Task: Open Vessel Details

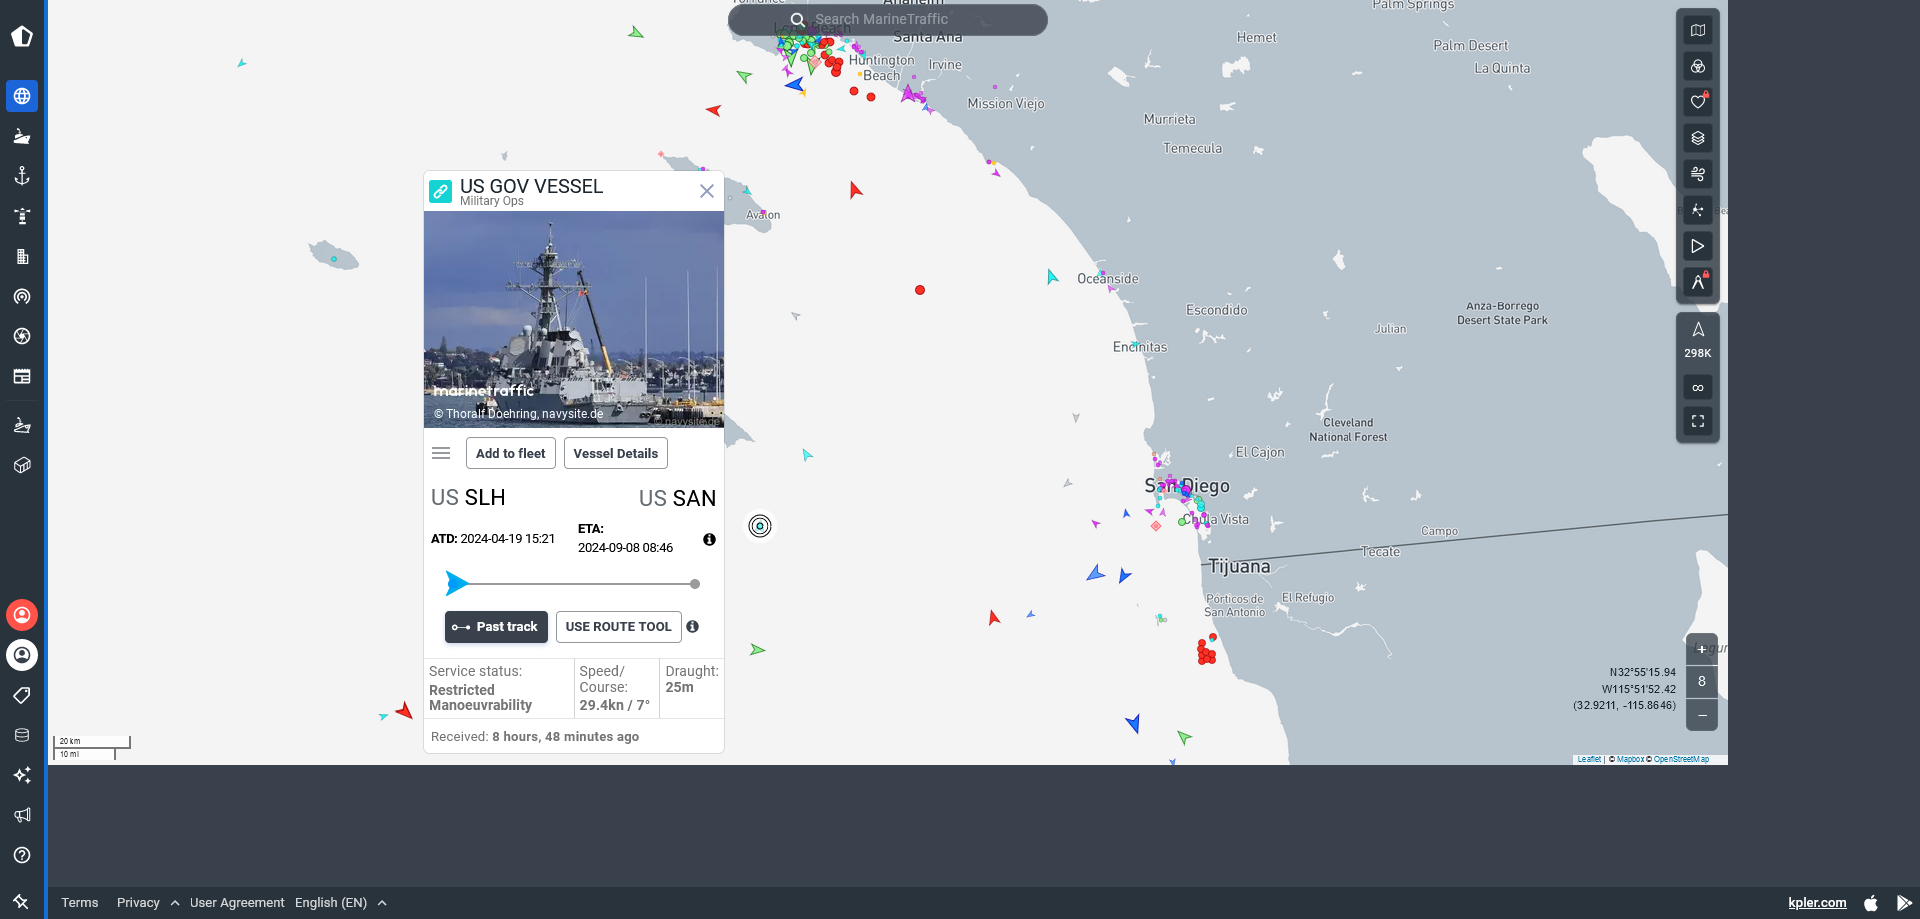Action: 616,453
